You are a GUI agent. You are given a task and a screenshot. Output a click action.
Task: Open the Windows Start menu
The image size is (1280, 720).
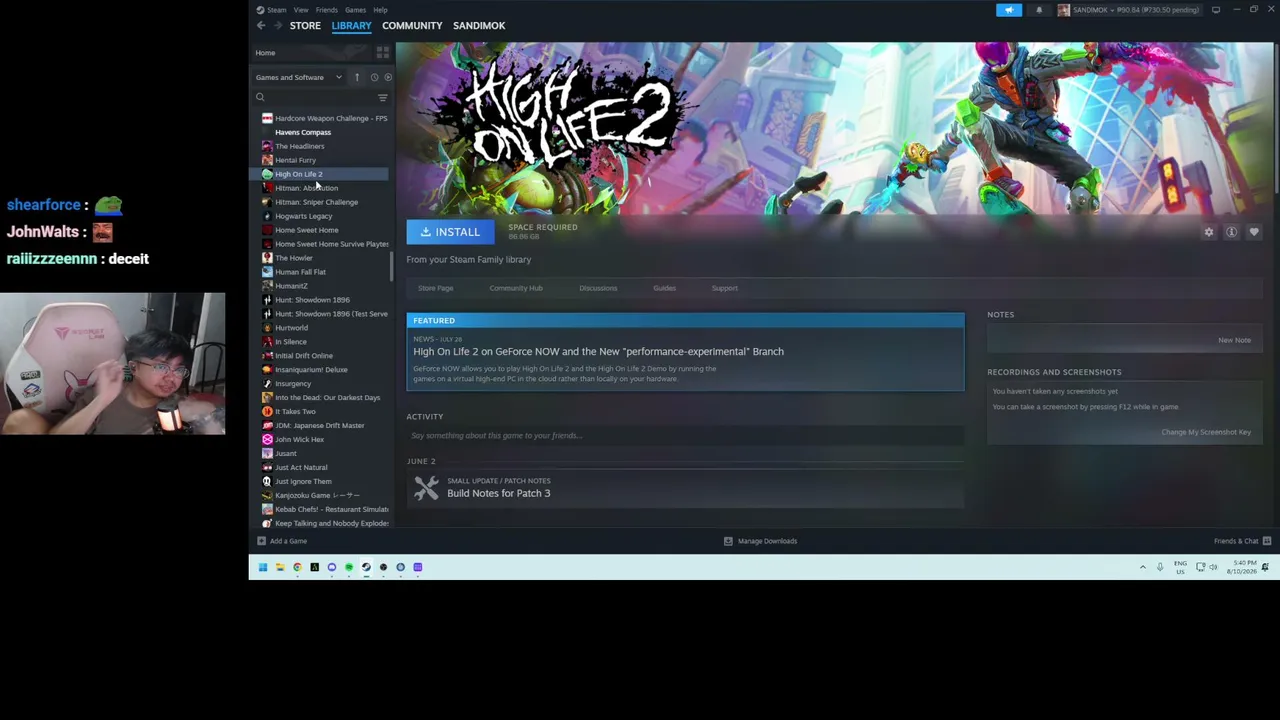(x=263, y=567)
